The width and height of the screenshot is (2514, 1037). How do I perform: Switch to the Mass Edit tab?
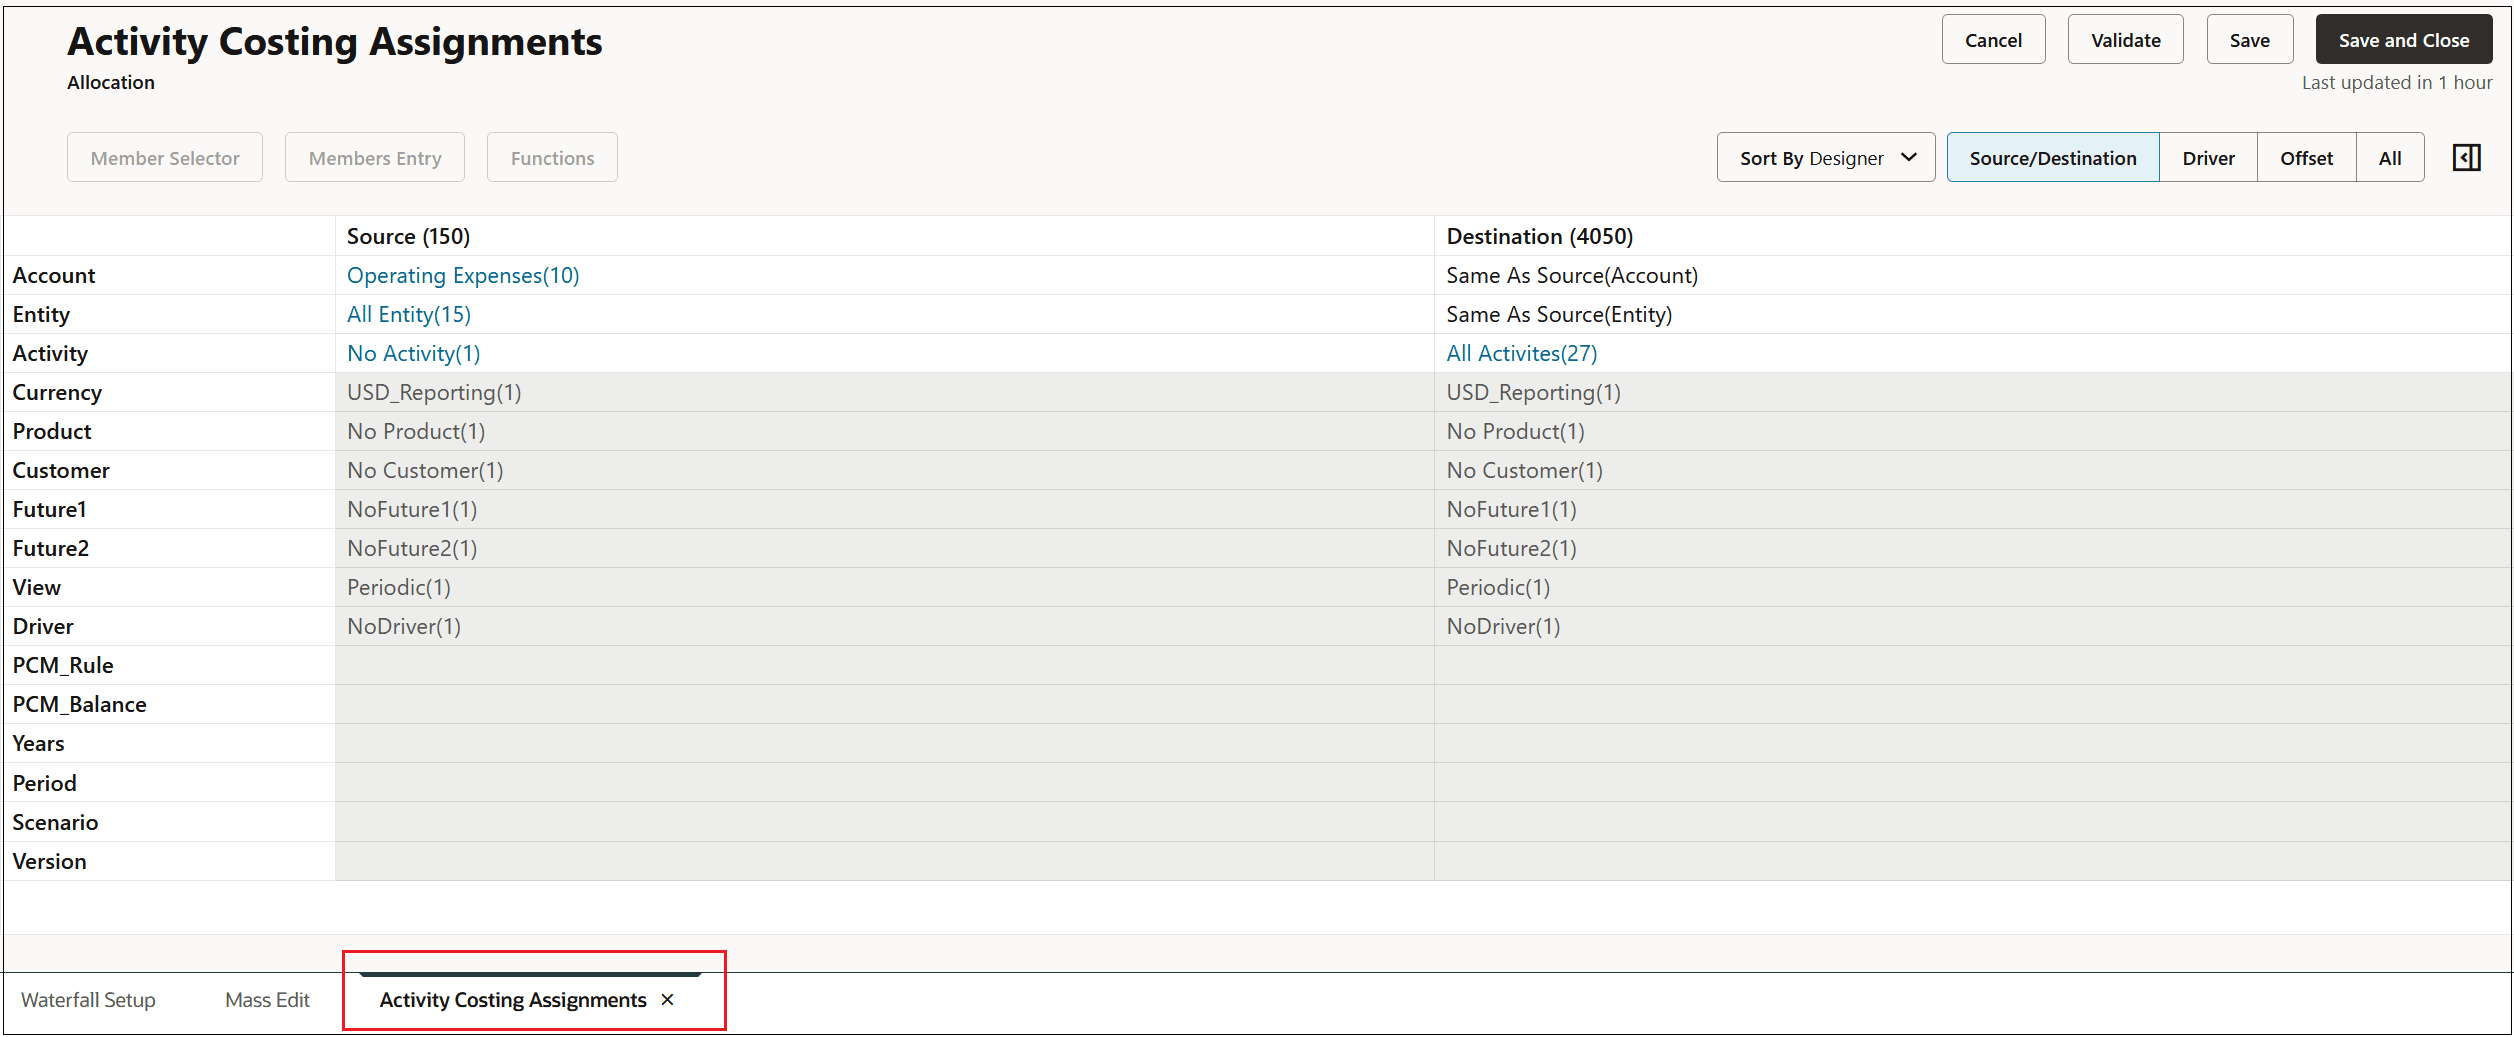266,999
